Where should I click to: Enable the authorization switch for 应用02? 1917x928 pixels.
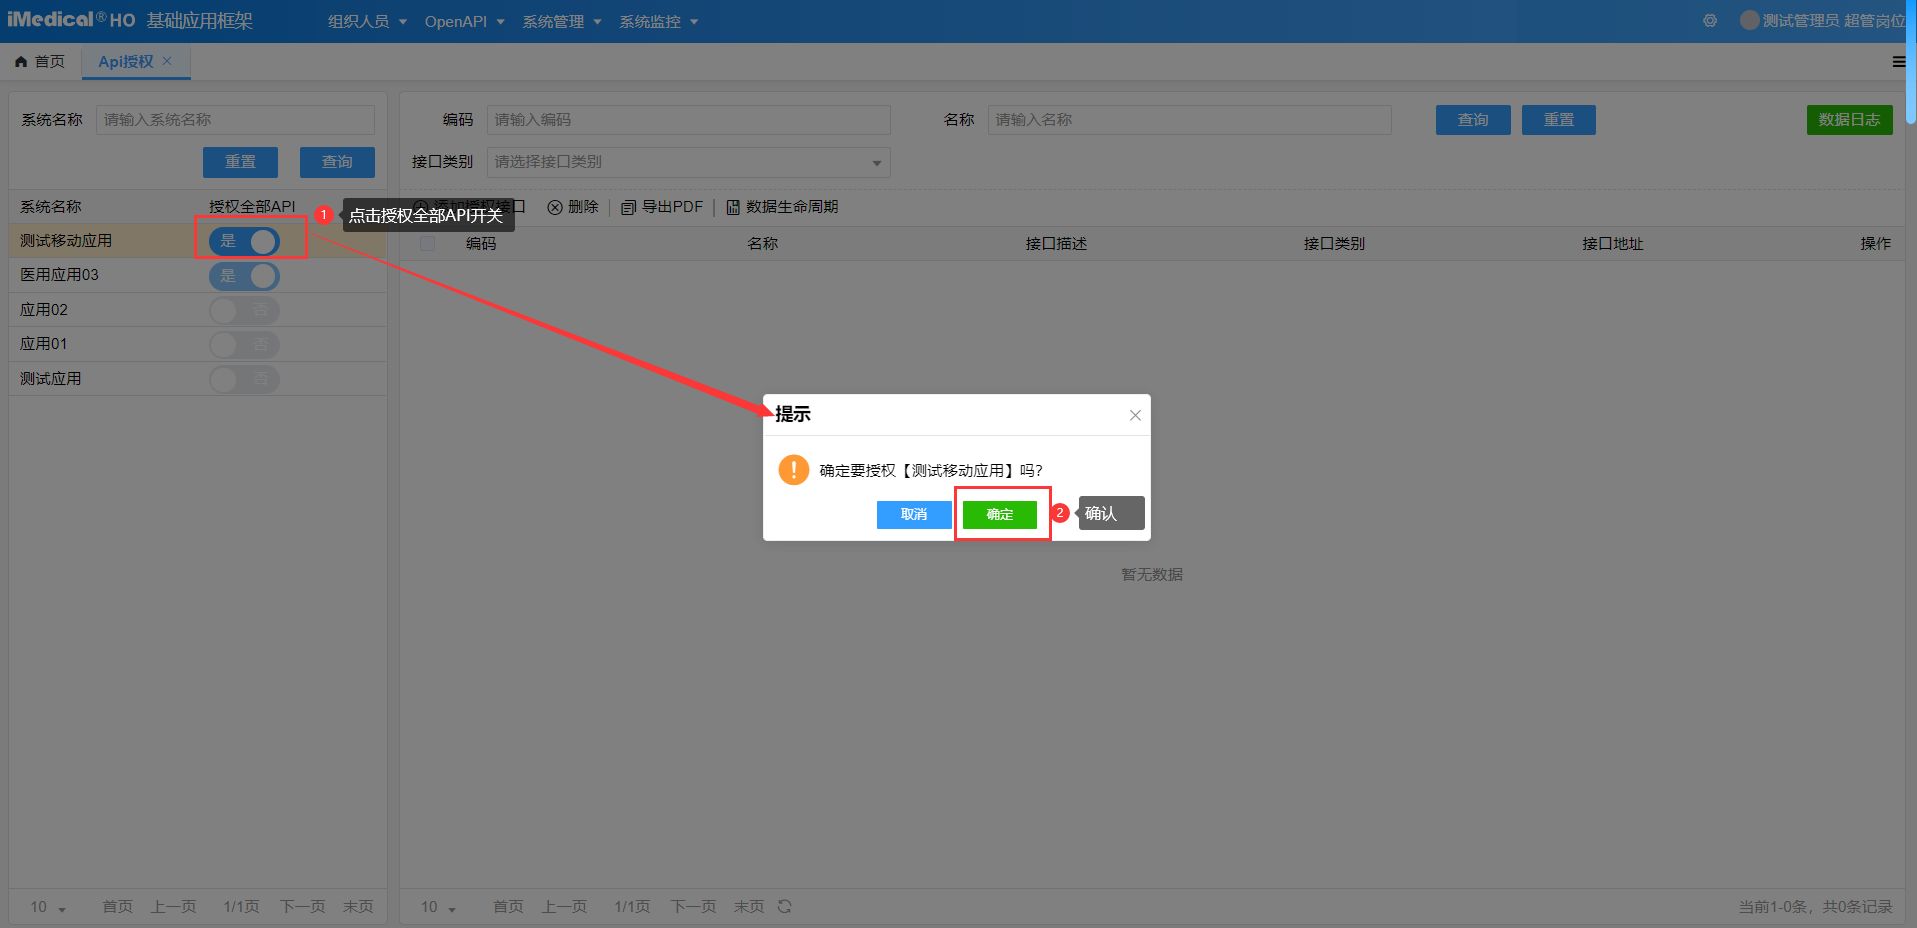coord(244,310)
